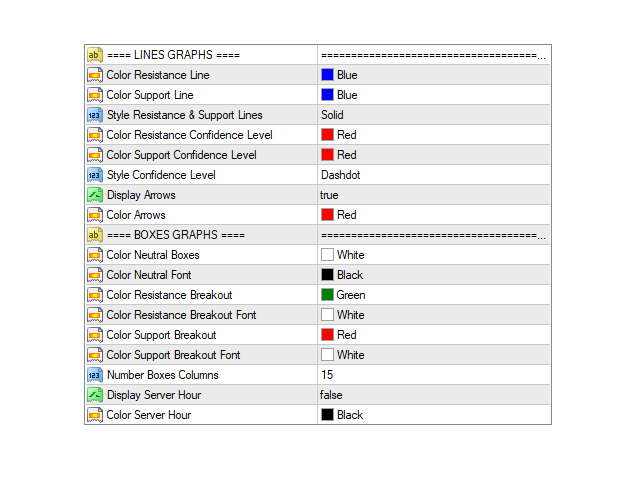Viewport: 640px width, 480px height.
Task: Click the Color Support Breakout Font label
Action: (x=173, y=355)
